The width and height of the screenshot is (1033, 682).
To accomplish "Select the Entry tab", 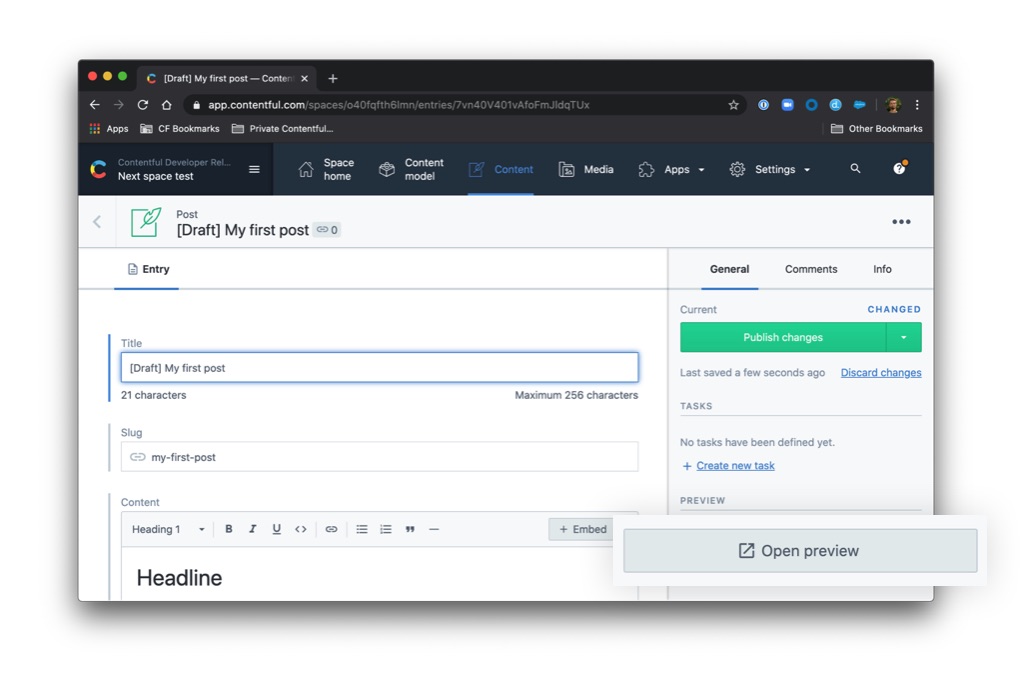I will pyautogui.click(x=148, y=269).
